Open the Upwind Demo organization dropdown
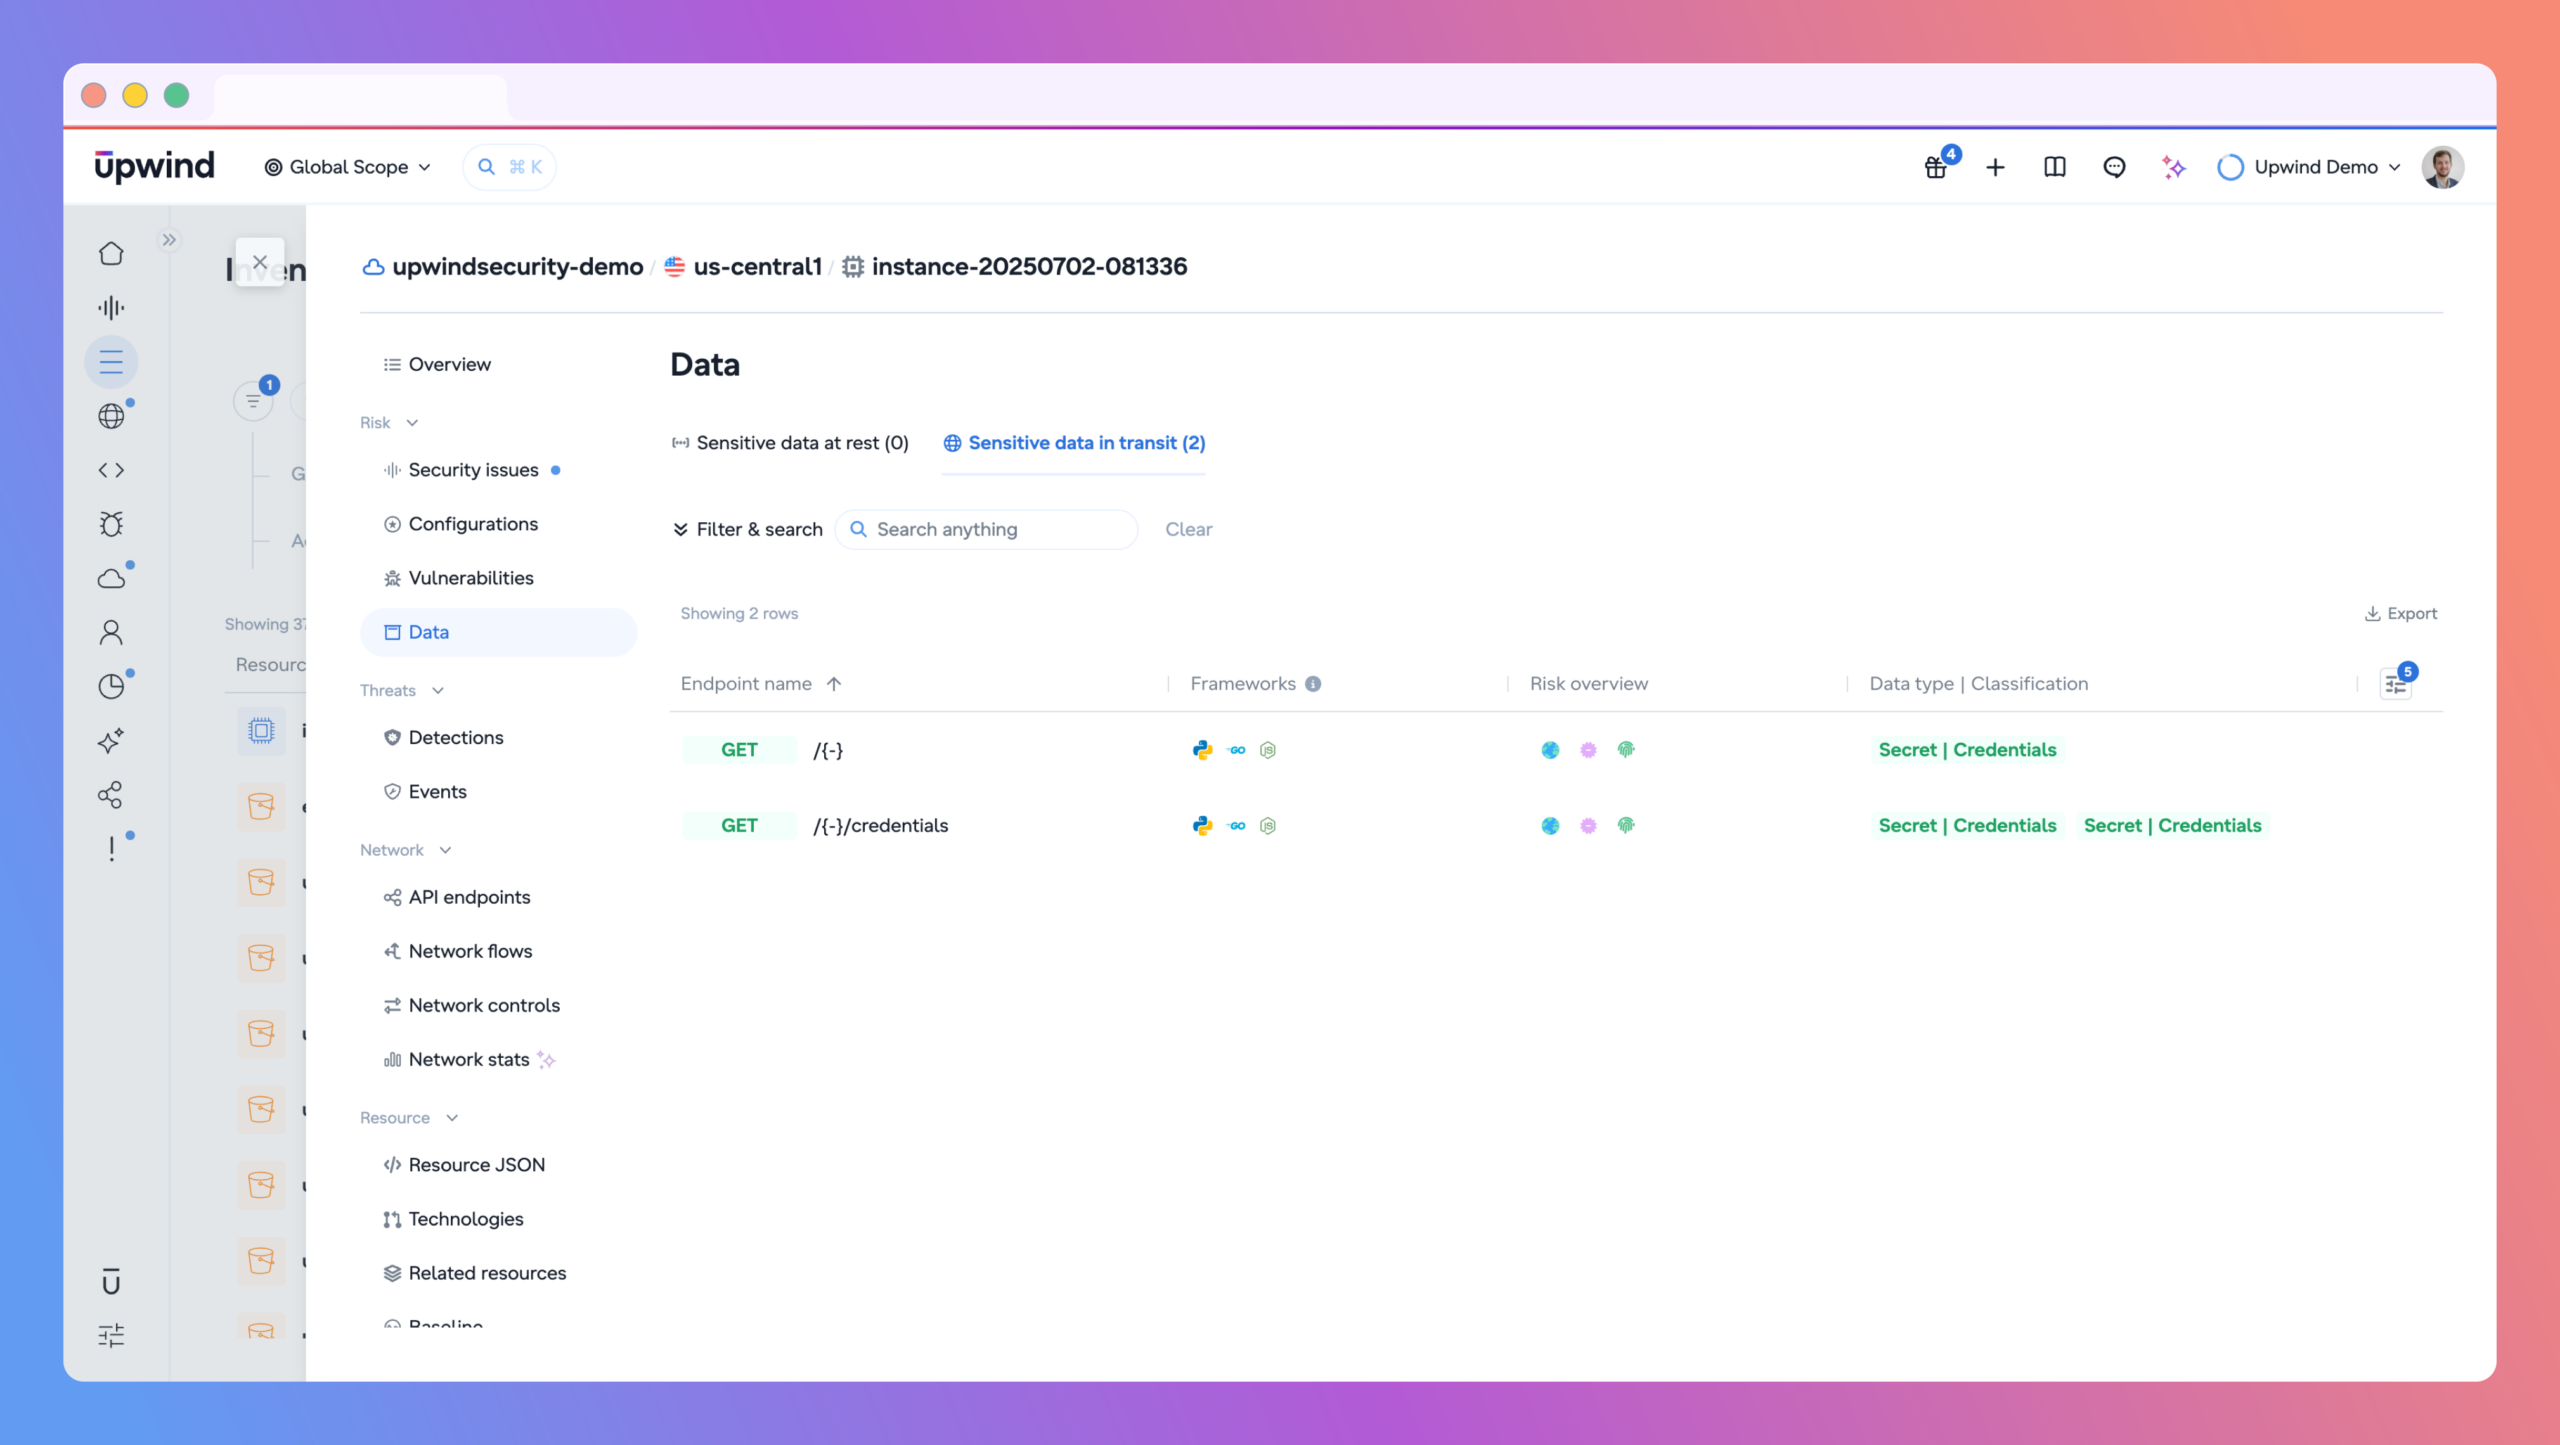Image resolution: width=2560 pixels, height=1445 pixels. [2308, 167]
